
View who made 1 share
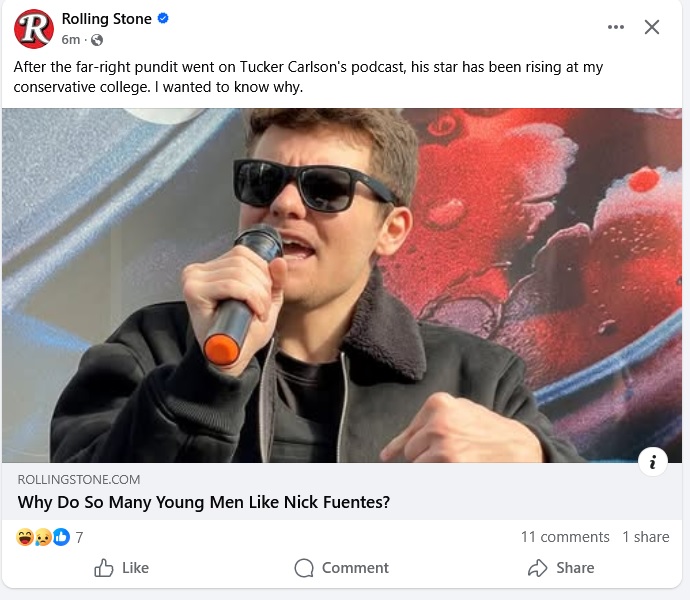pyautogui.click(x=645, y=537)
